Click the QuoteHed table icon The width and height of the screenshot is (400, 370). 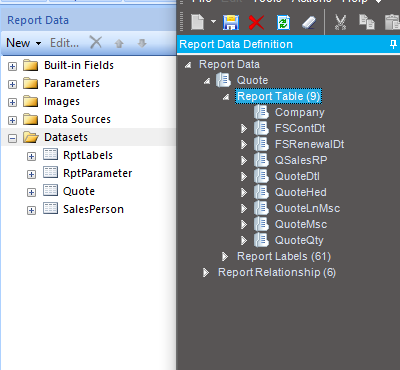click(261, 192)
